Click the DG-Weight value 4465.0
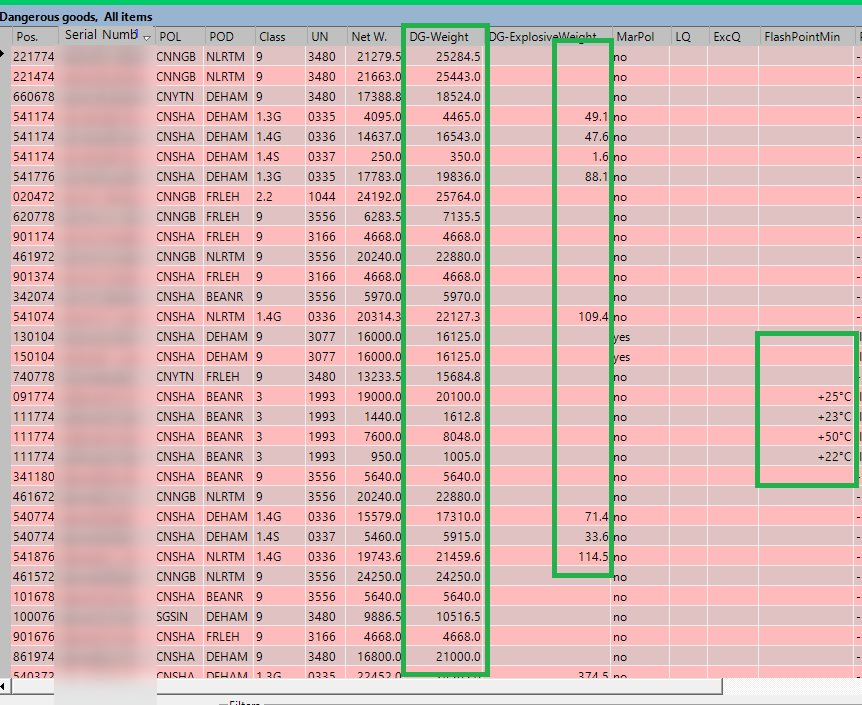 pyautogui.click(x=462, y=117)
